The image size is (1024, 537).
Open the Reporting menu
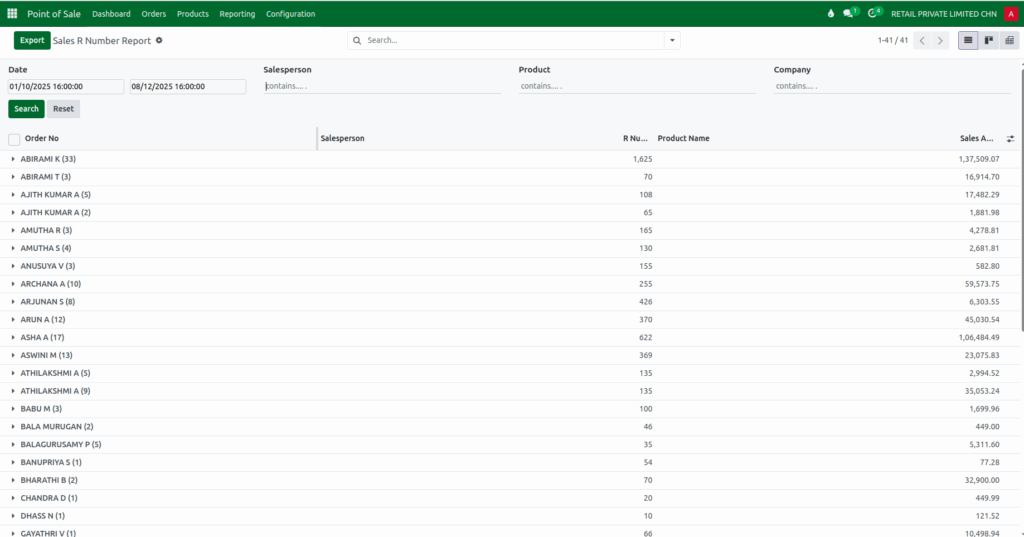point(237,14)
